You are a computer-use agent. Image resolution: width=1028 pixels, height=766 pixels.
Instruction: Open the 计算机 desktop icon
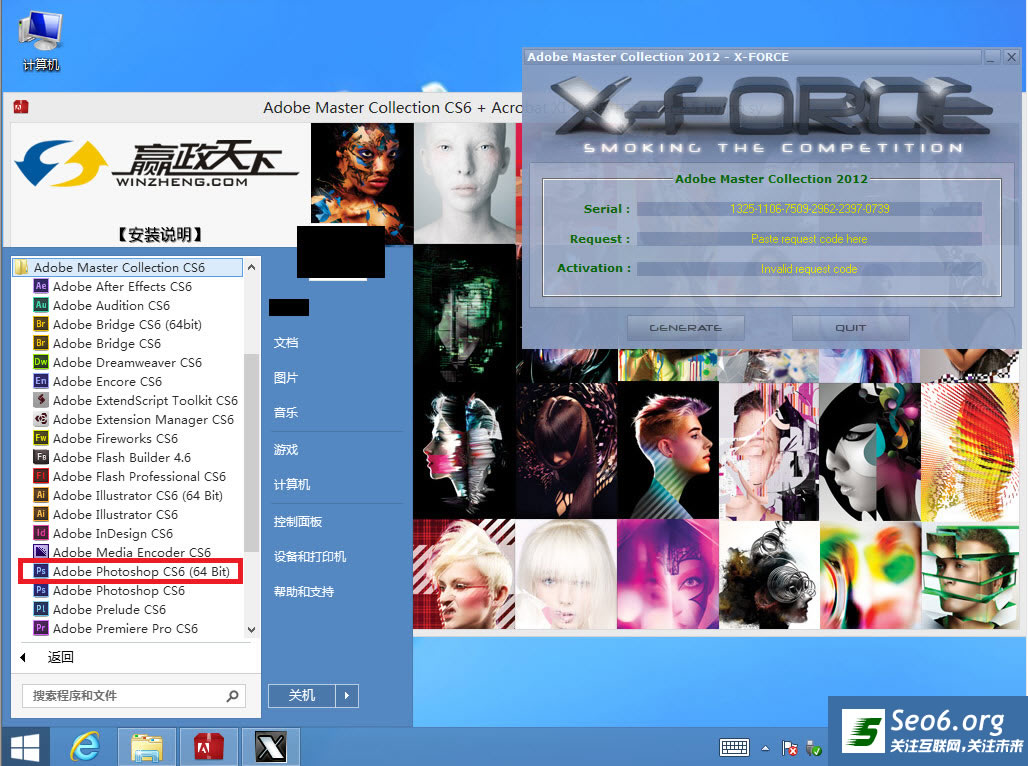(41, 43)
